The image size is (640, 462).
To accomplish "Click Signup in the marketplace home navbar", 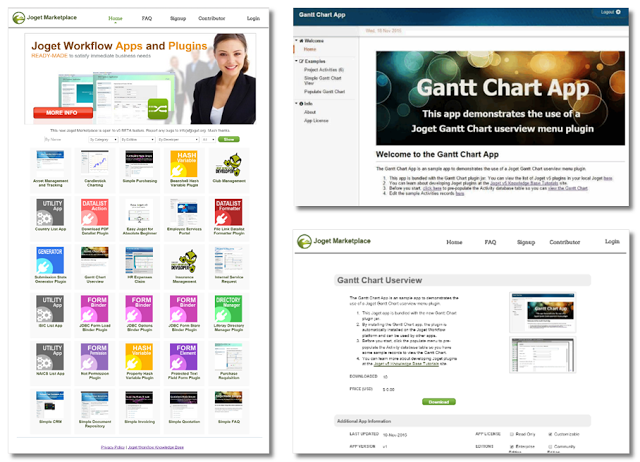I will (178, 18).
